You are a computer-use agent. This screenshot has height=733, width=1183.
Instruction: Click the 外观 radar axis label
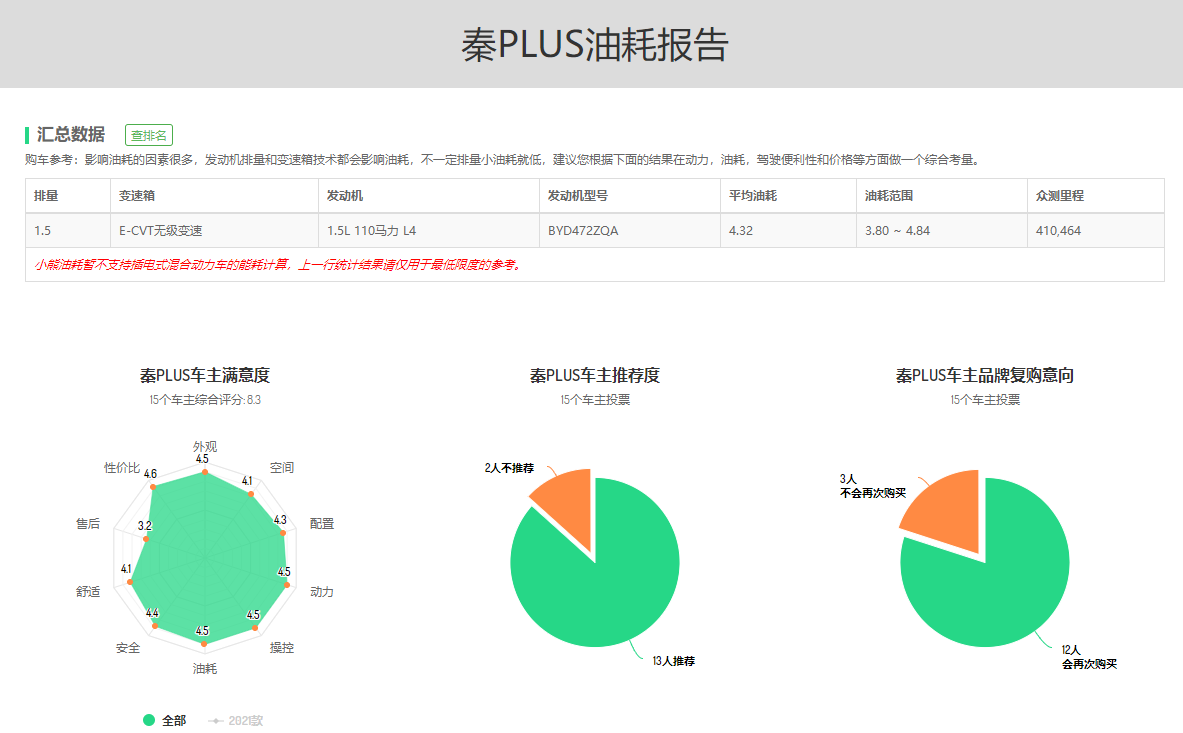[x=204, y=446]
